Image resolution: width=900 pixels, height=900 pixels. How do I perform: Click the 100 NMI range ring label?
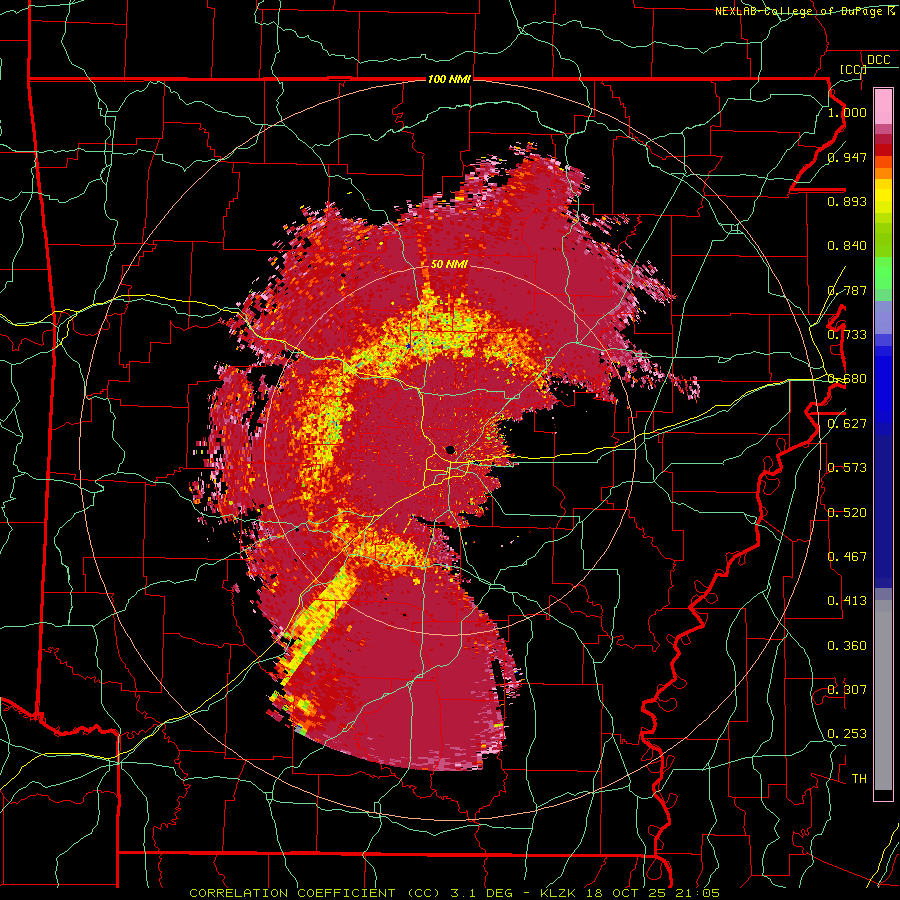tap(449, 79)
